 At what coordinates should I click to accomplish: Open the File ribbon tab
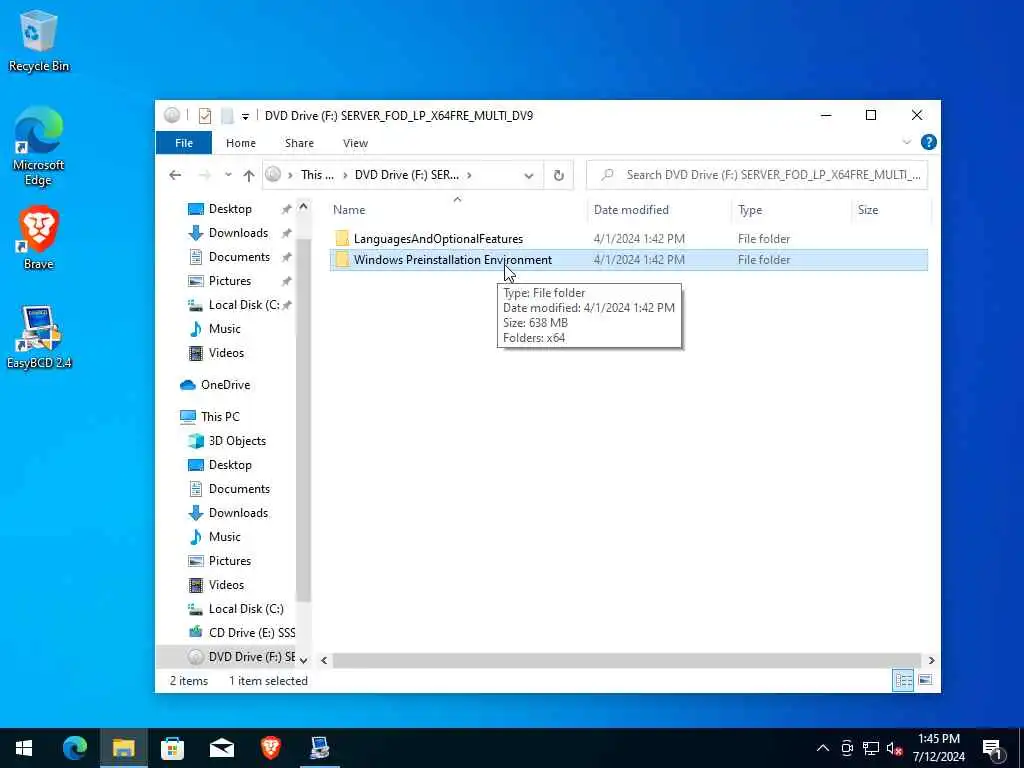pyautogui.click(x=184, y=142)
